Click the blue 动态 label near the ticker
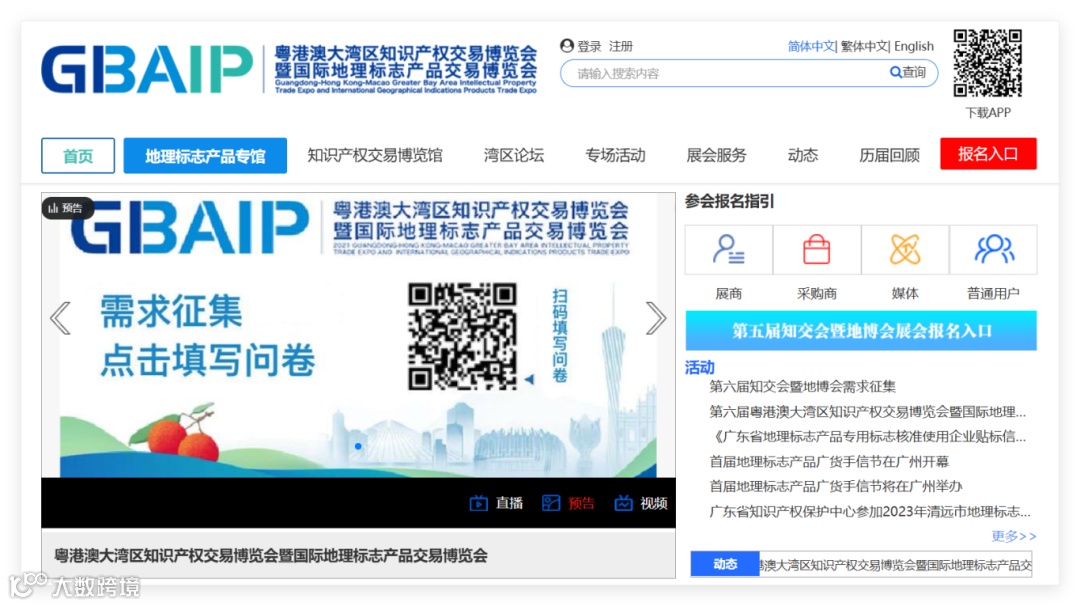This screenshot has width=1080, height=606. click(725, 564)
